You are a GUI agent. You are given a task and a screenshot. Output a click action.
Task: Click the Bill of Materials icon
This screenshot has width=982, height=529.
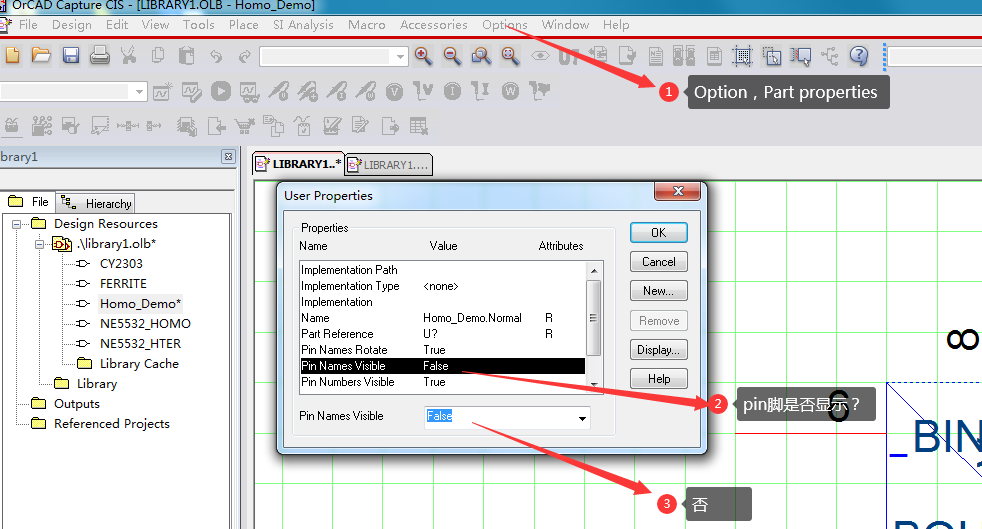click(x=714, y=56)
